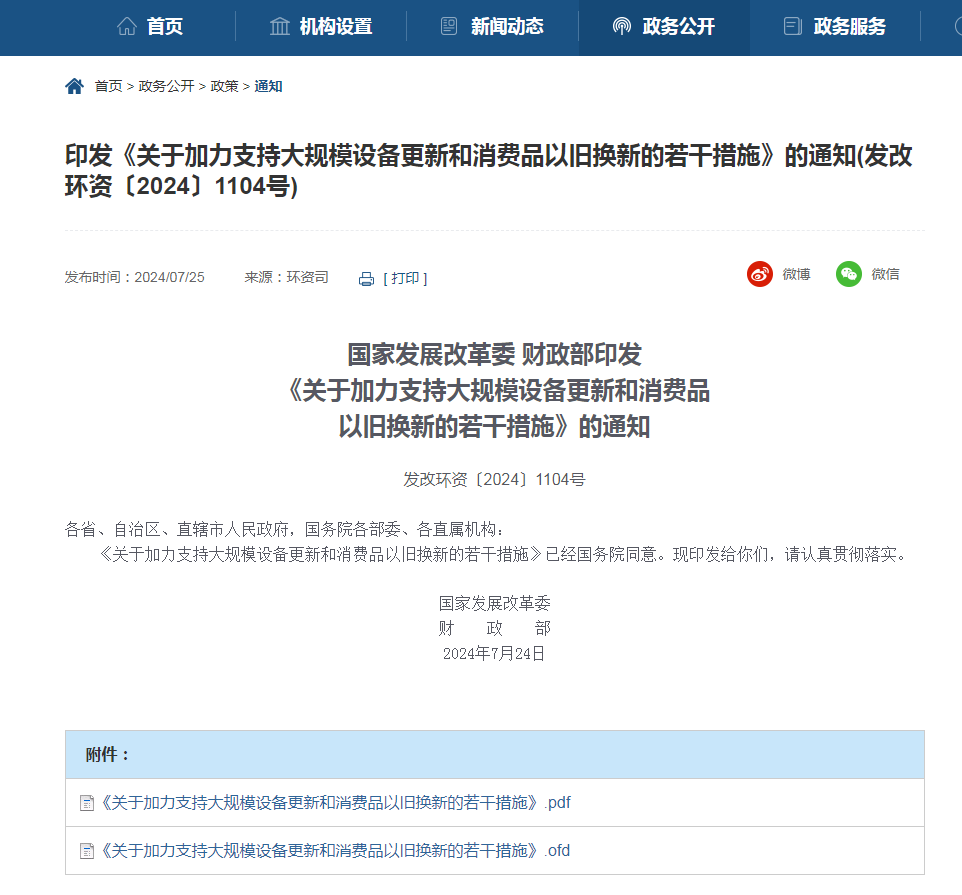Click the page title starting with 印发《关于加力支持

point(488,171)
